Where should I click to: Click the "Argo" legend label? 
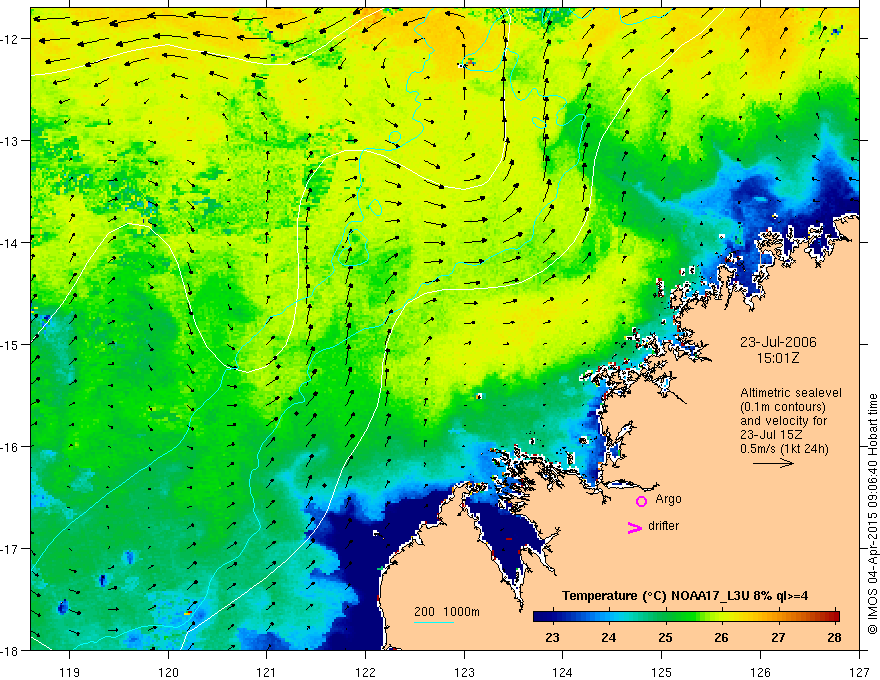668,499
